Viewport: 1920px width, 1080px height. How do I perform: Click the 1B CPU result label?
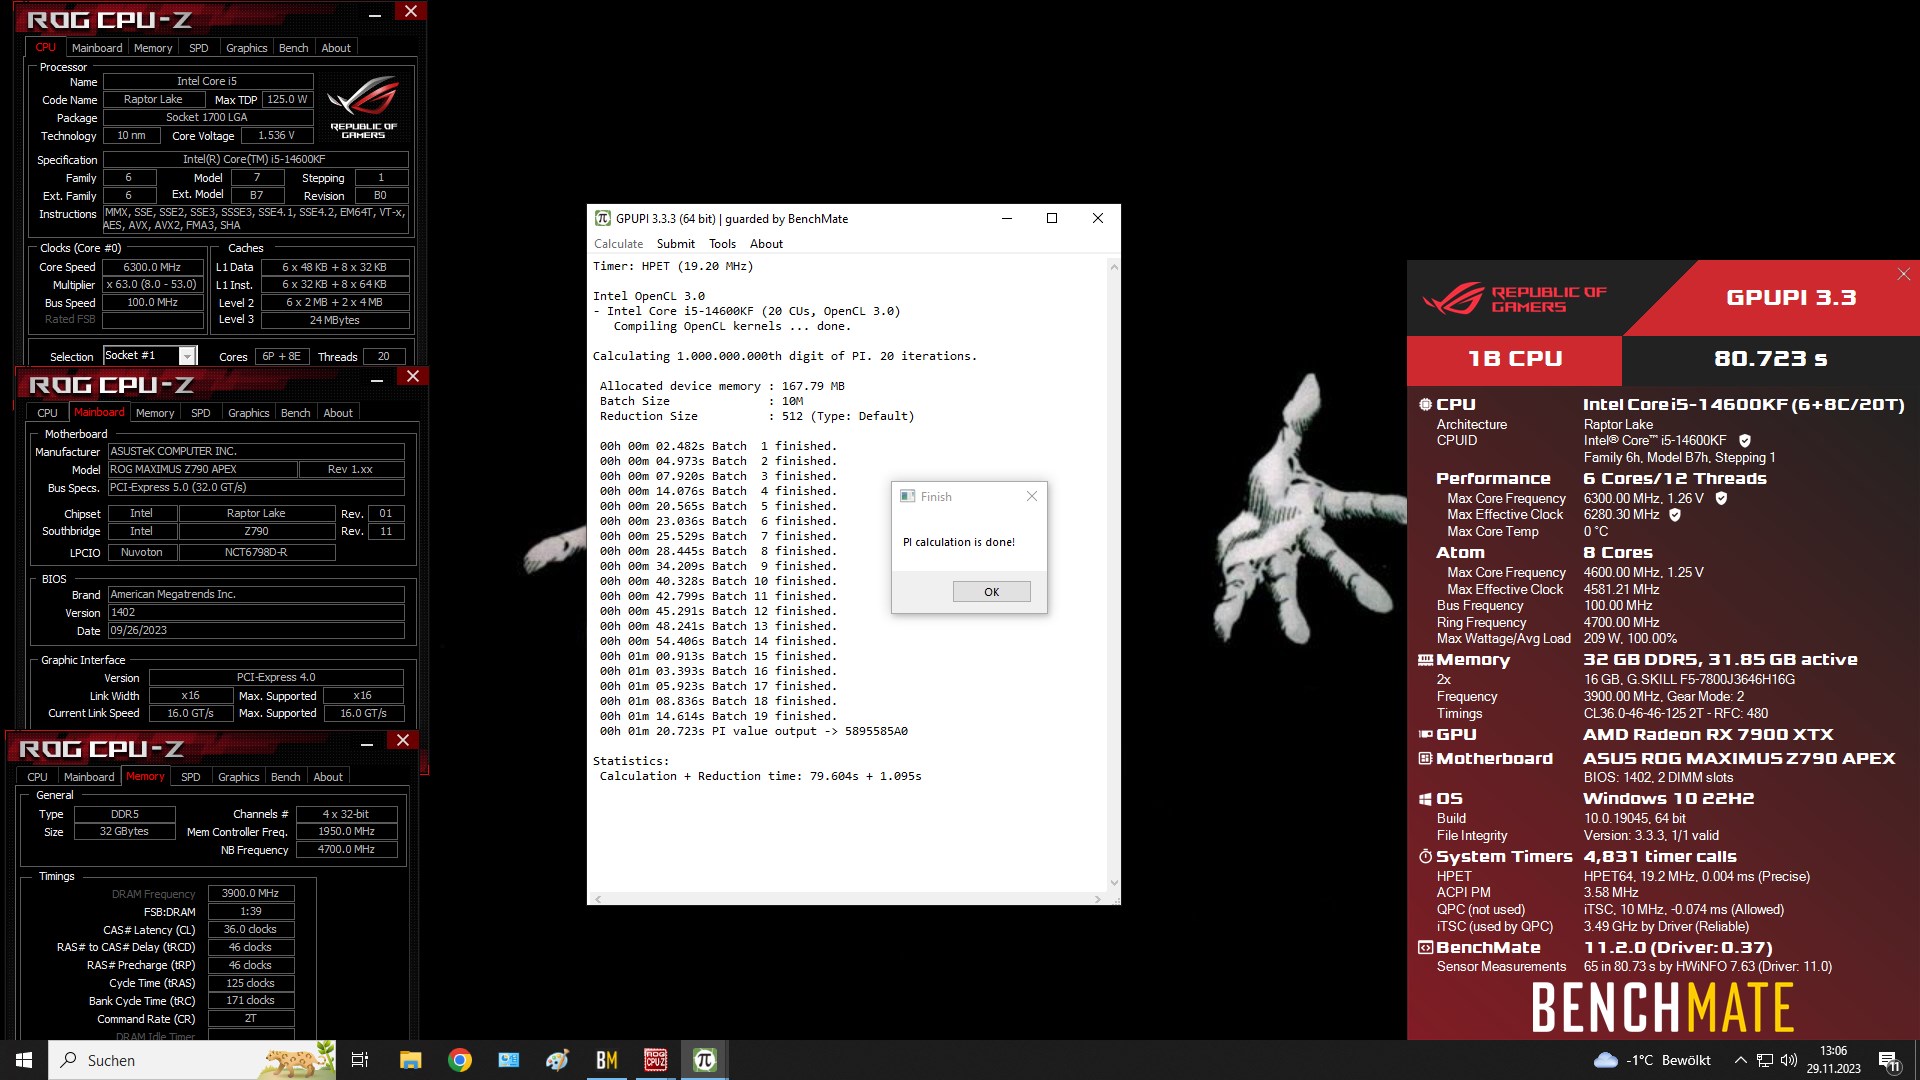point(1514,359)
